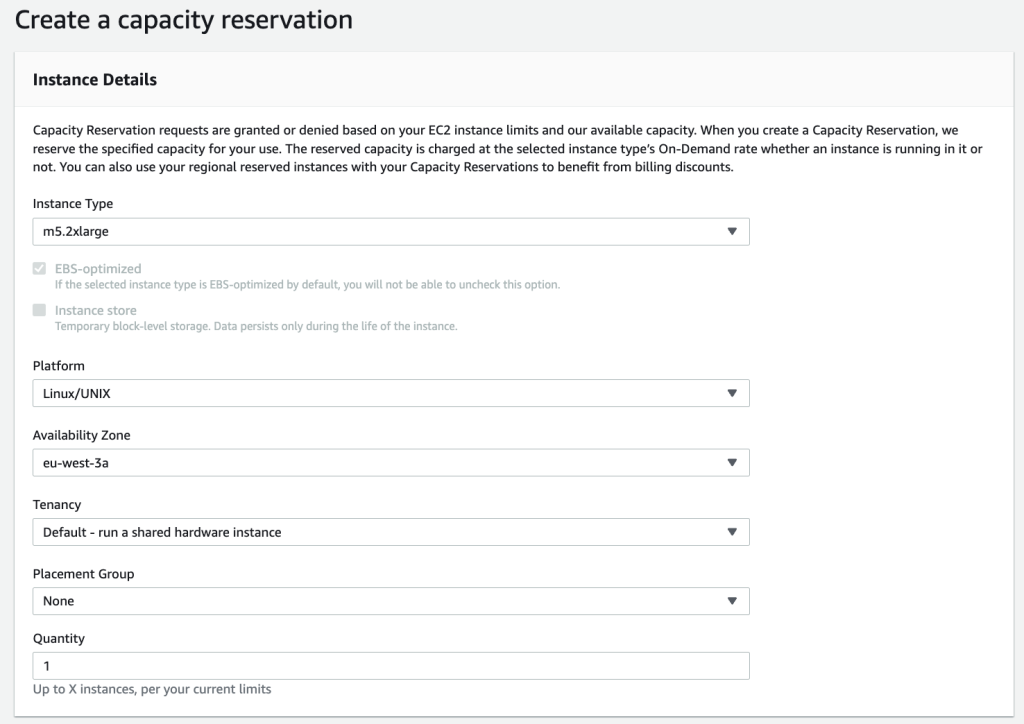Open the eu-west-3a zone selector
Image resolution: width=1024 pixels, height=724 pixels.
click(380, 463)
